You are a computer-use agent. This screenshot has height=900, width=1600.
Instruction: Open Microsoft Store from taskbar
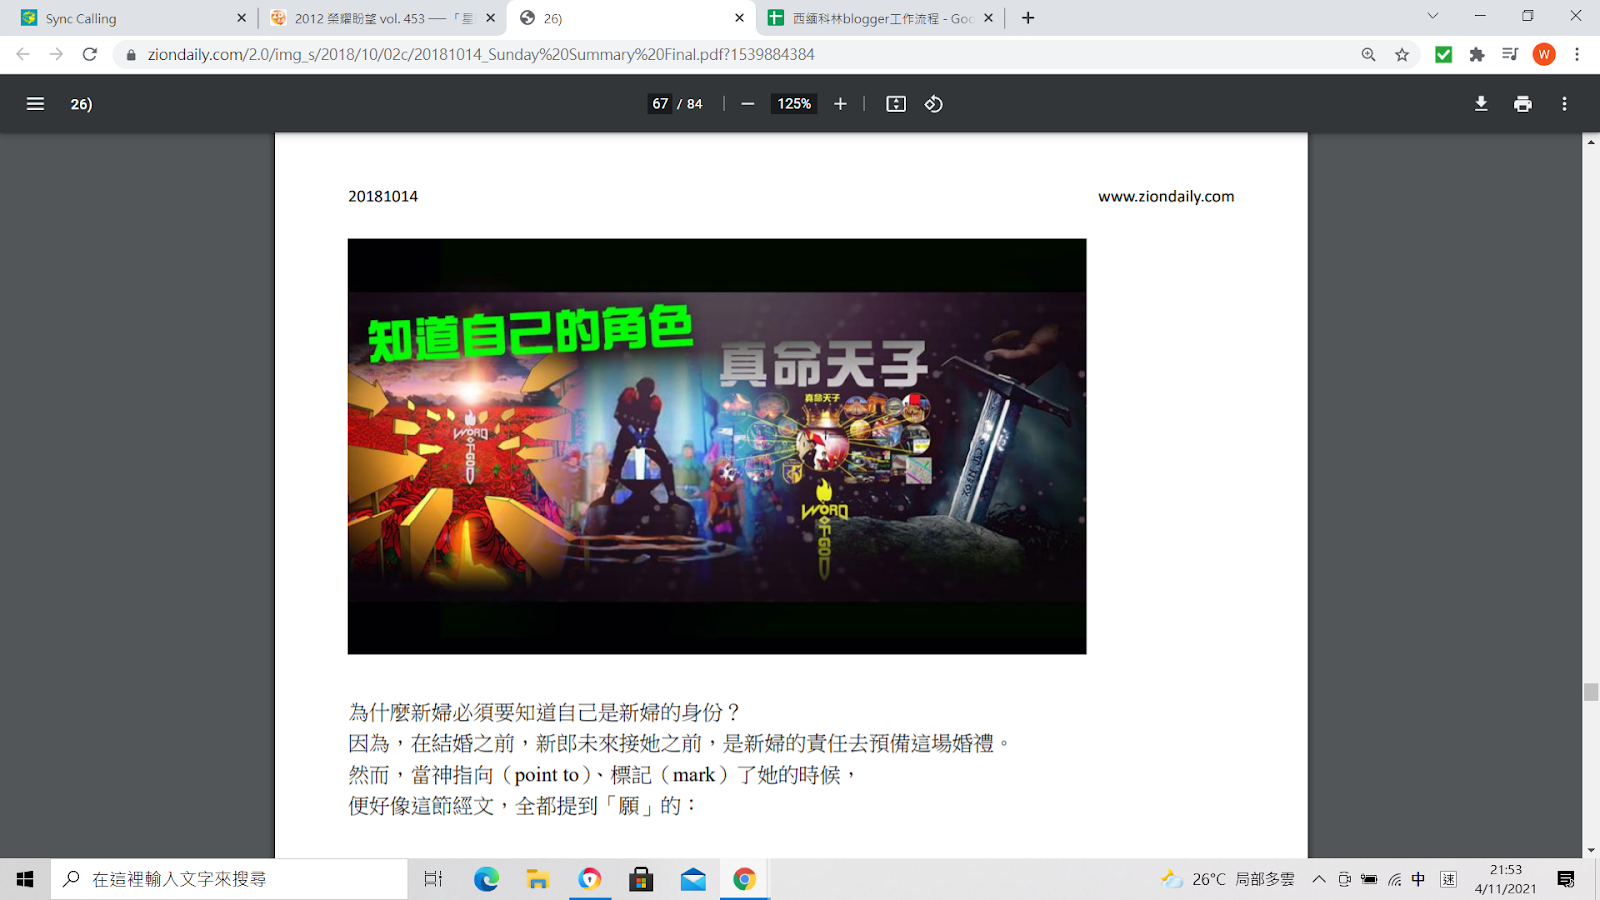(x=641, y=879)
